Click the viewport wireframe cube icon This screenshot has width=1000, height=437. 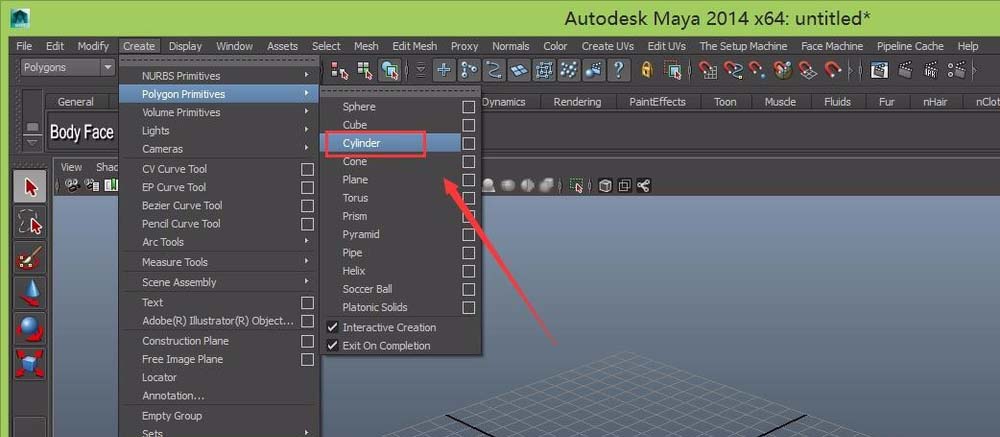coord(605,186)
